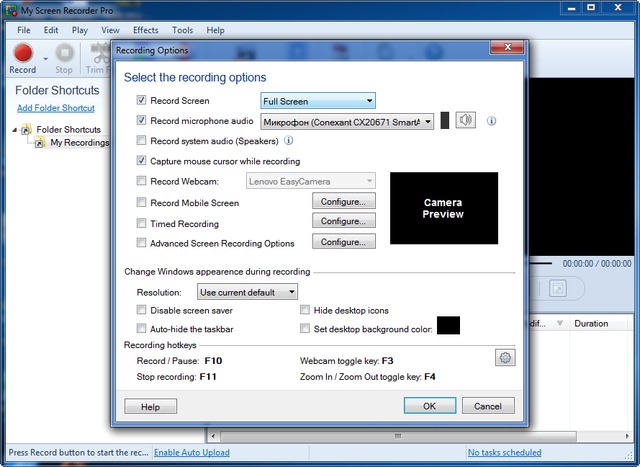Open the microphone device dropdown
This screenshot has height=467, width=640.
pyautogui.click(x=347, y=121)
